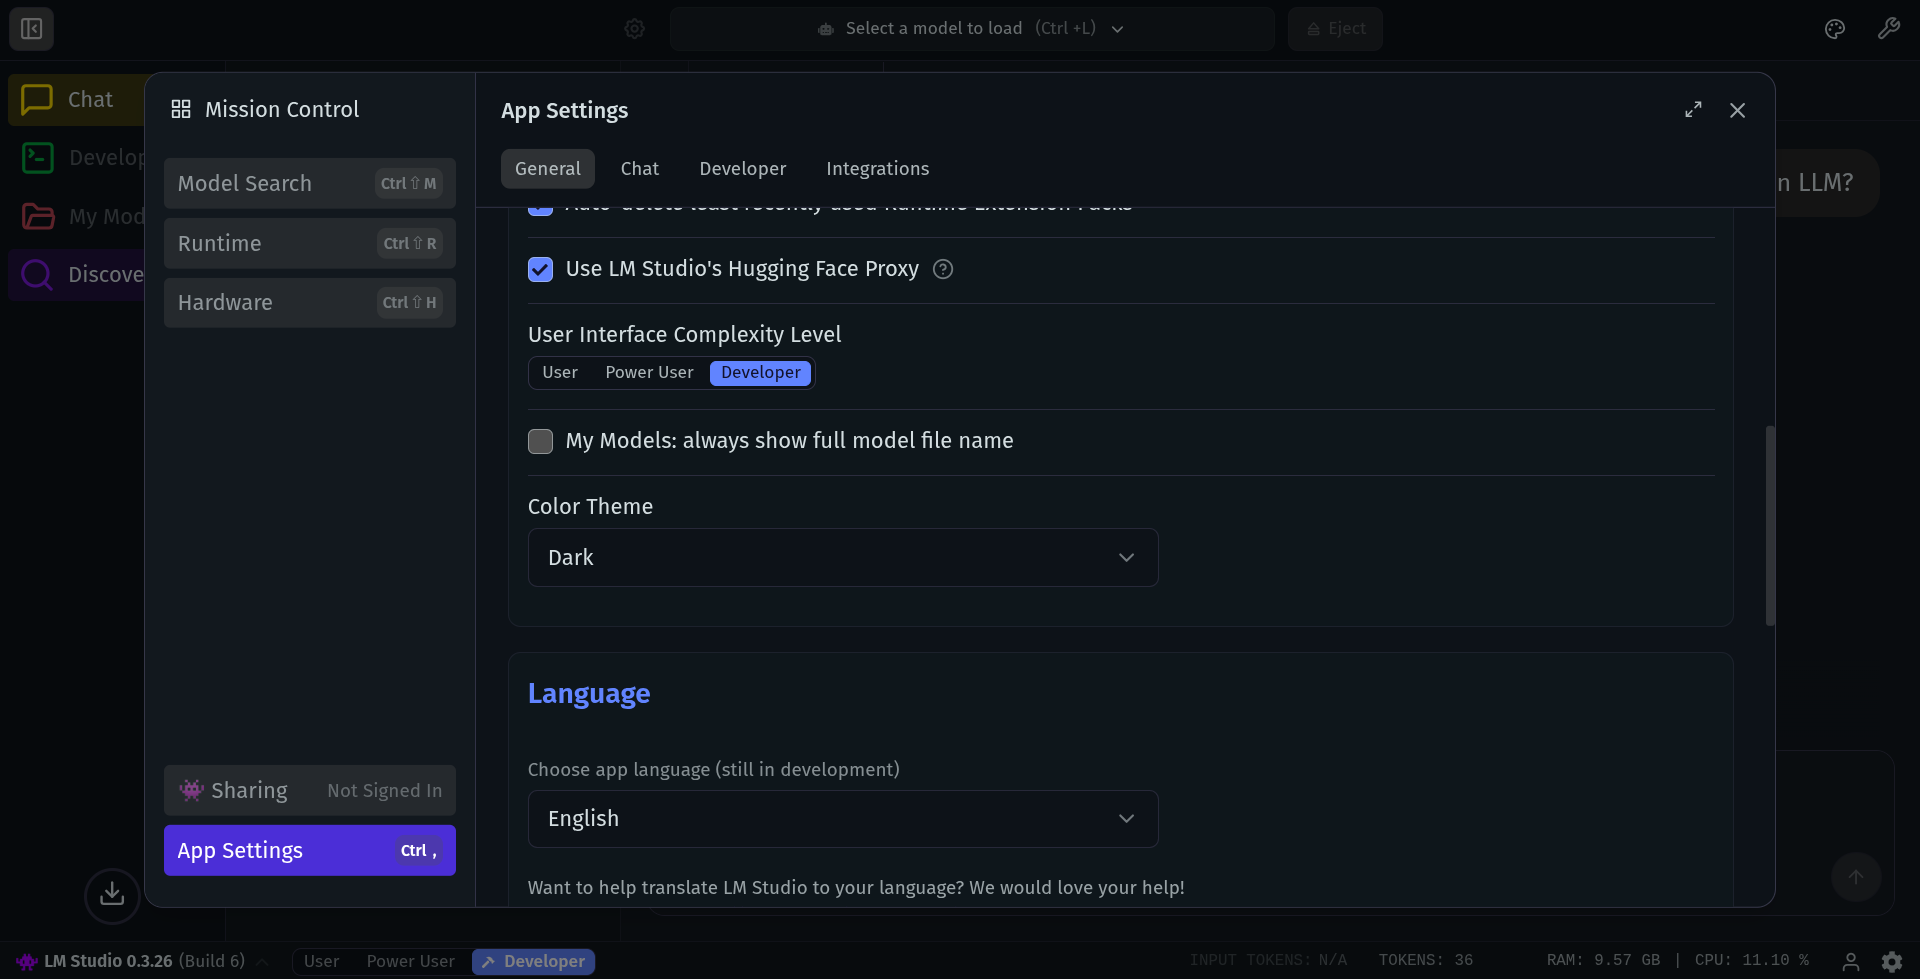Screen dimensions: 1920x979
Task: Select Developer complexity level in settings
Action: [x=760, y=372]
